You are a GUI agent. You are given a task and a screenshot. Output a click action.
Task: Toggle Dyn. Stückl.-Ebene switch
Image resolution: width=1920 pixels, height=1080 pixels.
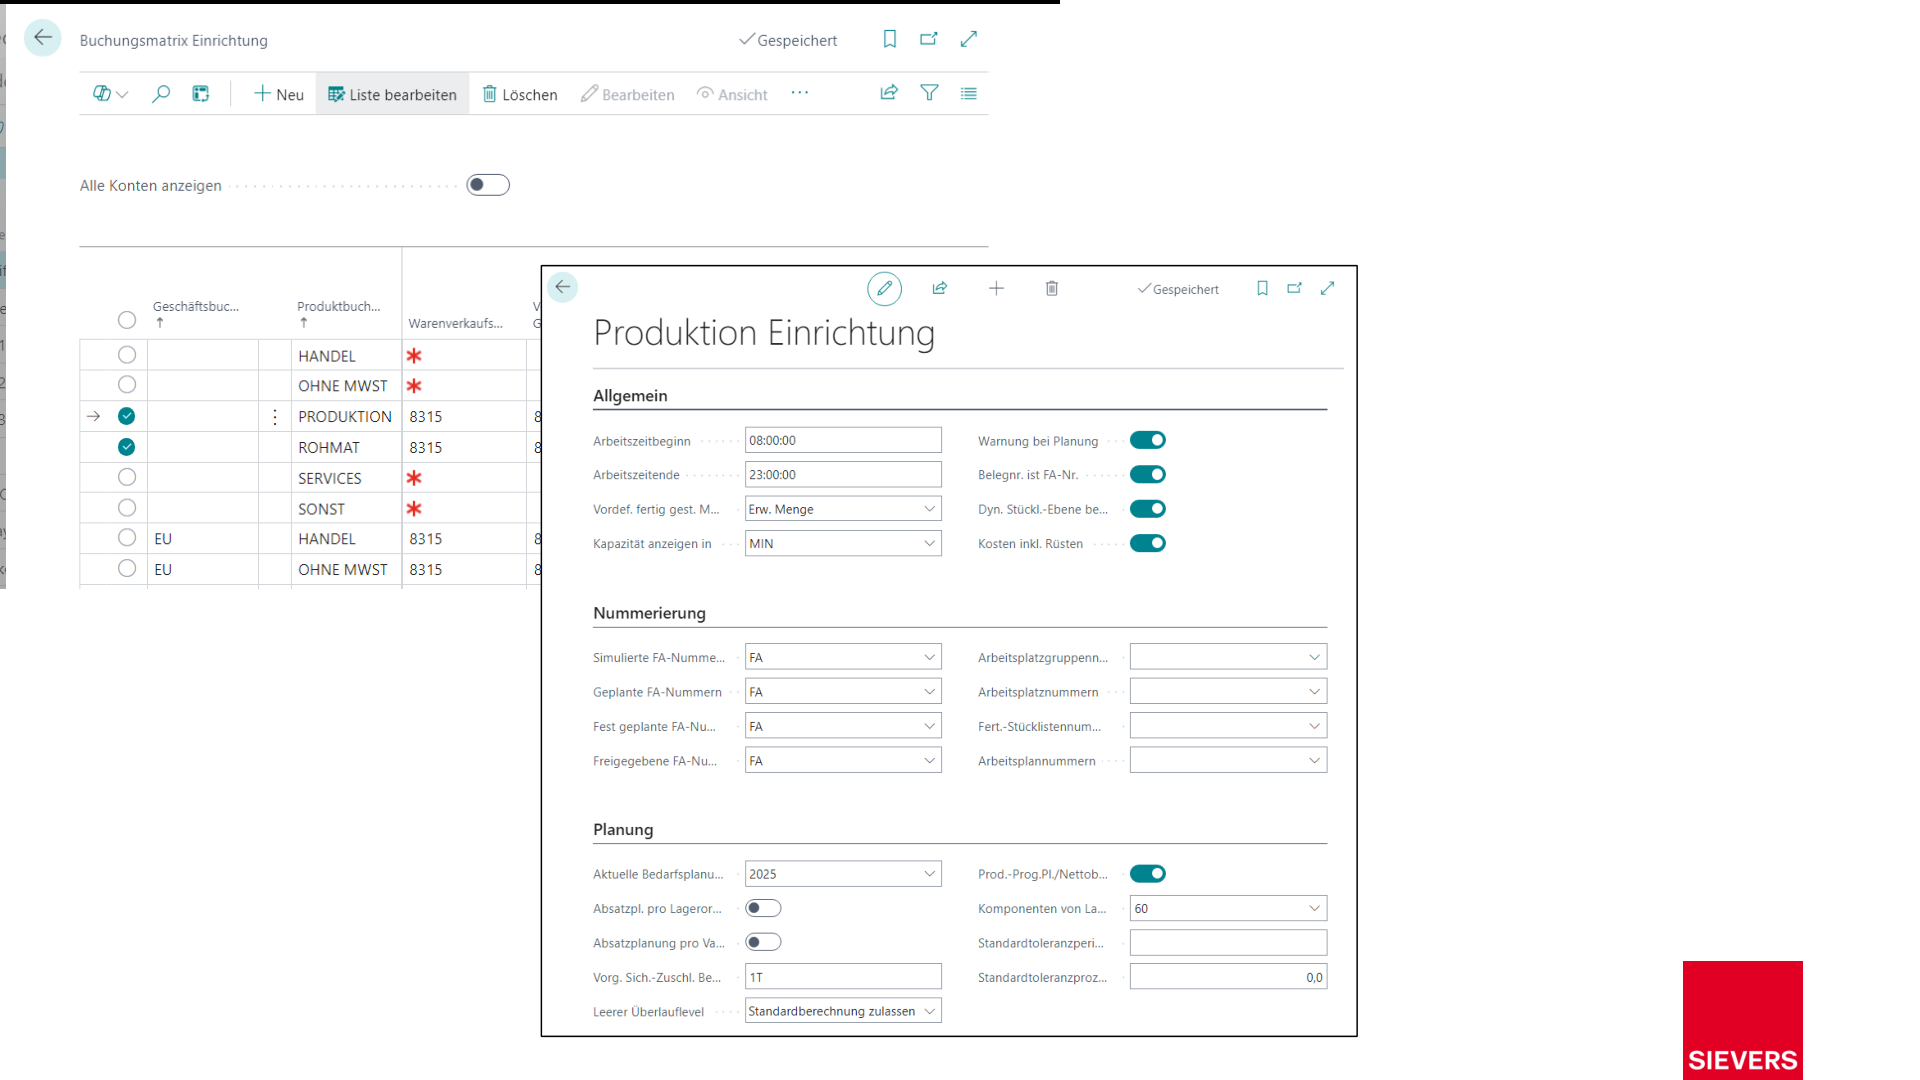[1148, 509]
